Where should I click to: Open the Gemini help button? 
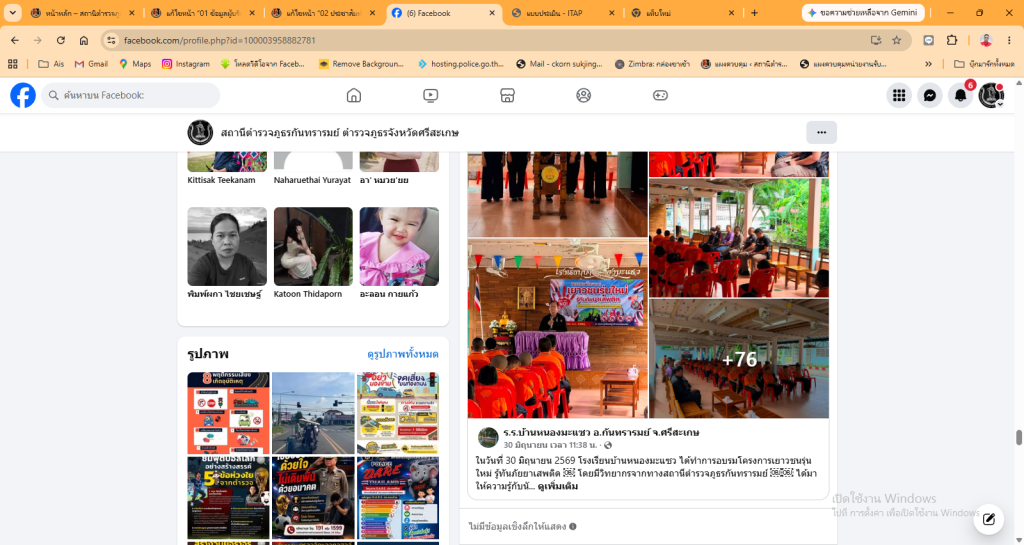pos(862,13)
